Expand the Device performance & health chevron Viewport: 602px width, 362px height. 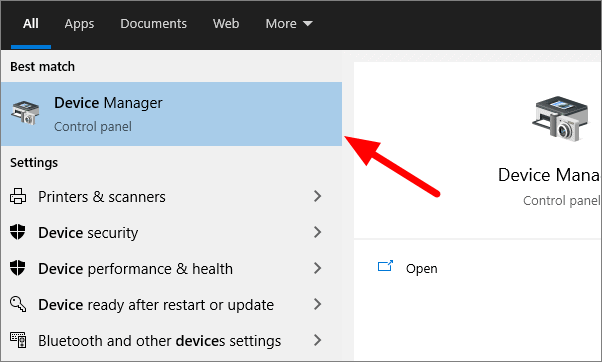click(318, 268)
